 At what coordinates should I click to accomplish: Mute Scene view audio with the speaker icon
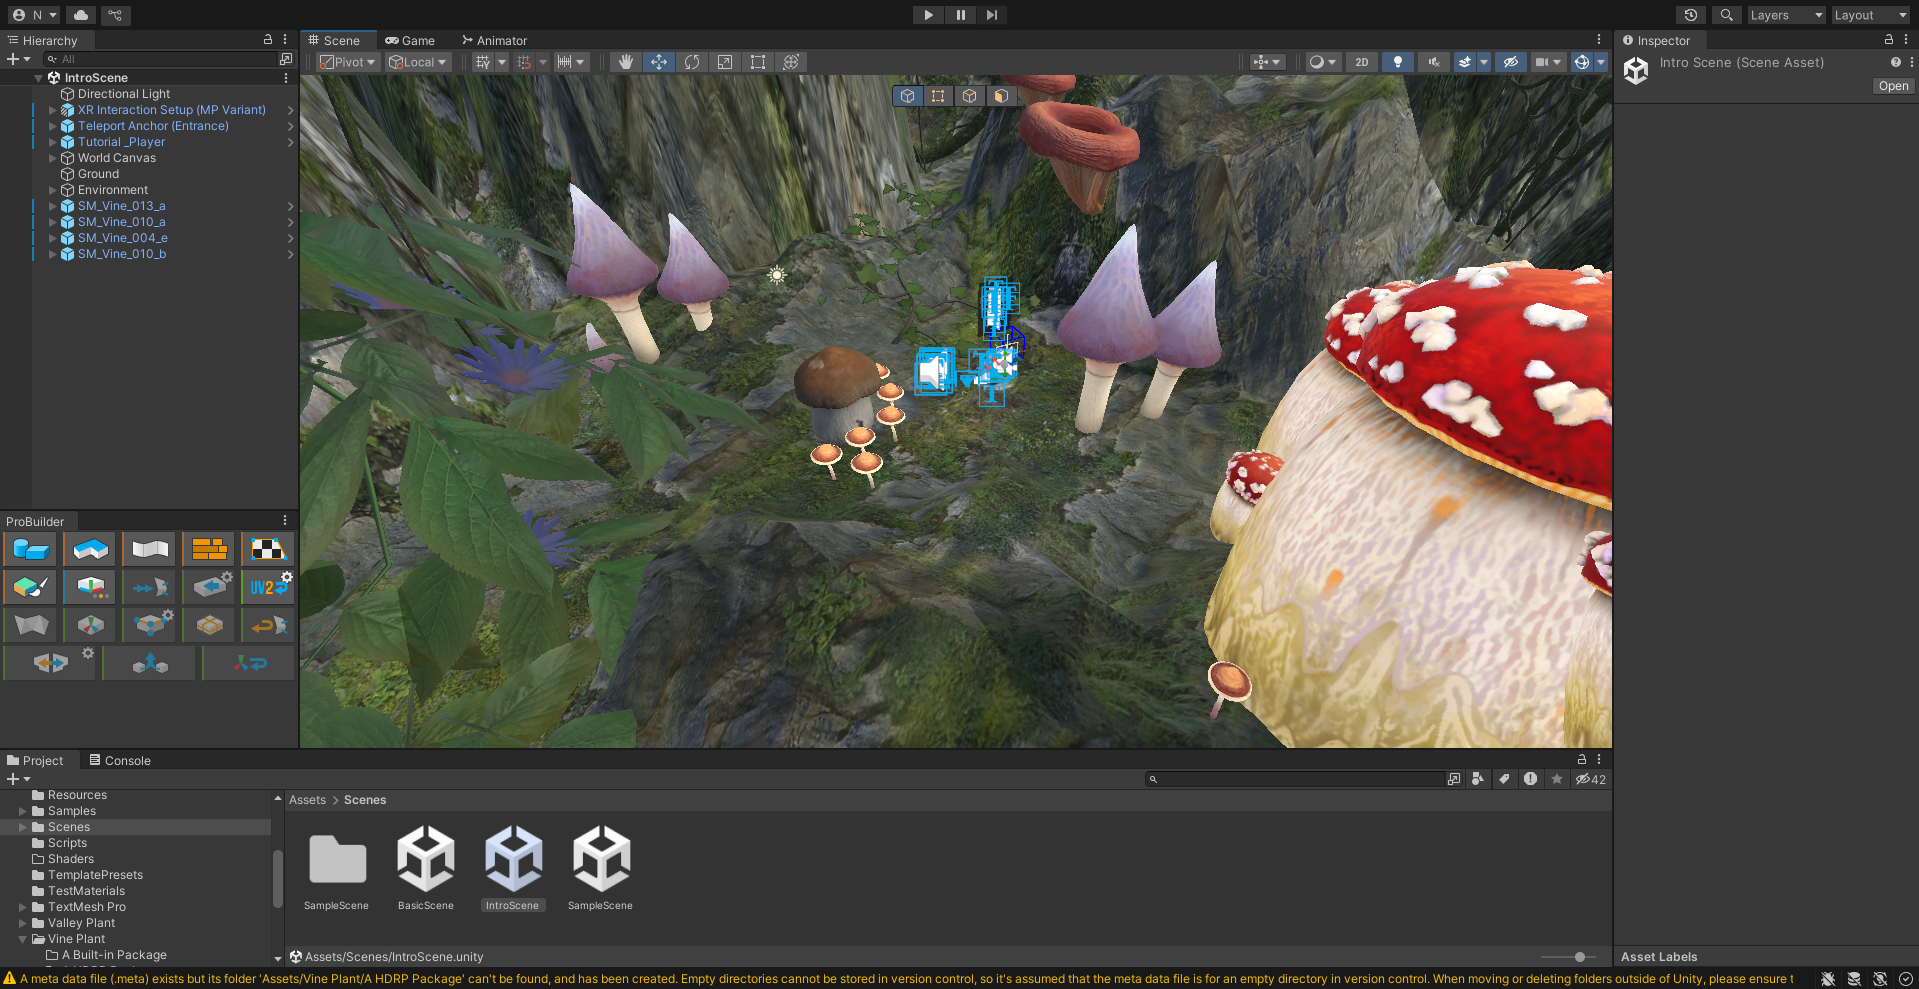tap(1433, 61)
